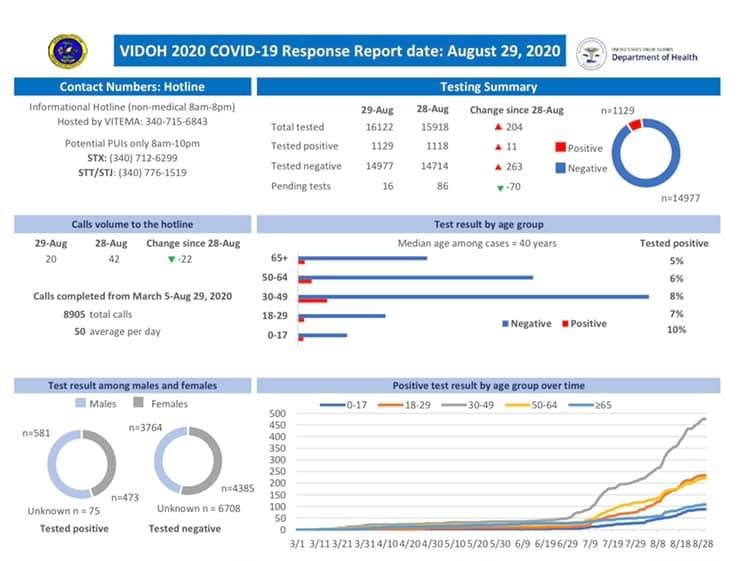This screenshot has width=742, height=561.
Task: Click the VITEMA hotline number 340-715-6843
Action: [174, 121]
